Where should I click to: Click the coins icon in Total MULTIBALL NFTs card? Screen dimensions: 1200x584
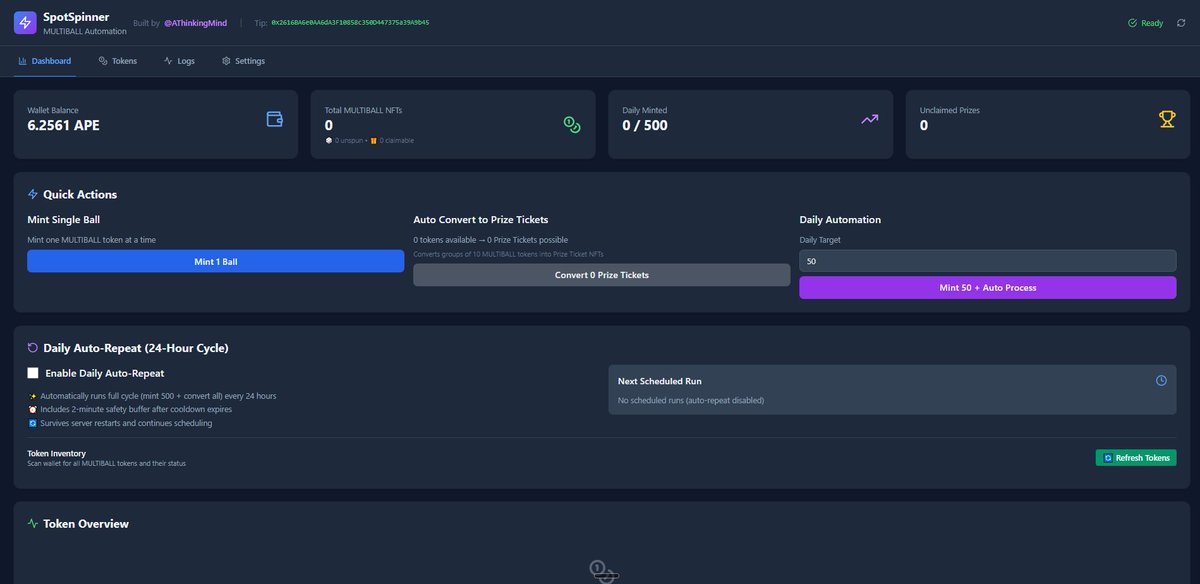572,125
